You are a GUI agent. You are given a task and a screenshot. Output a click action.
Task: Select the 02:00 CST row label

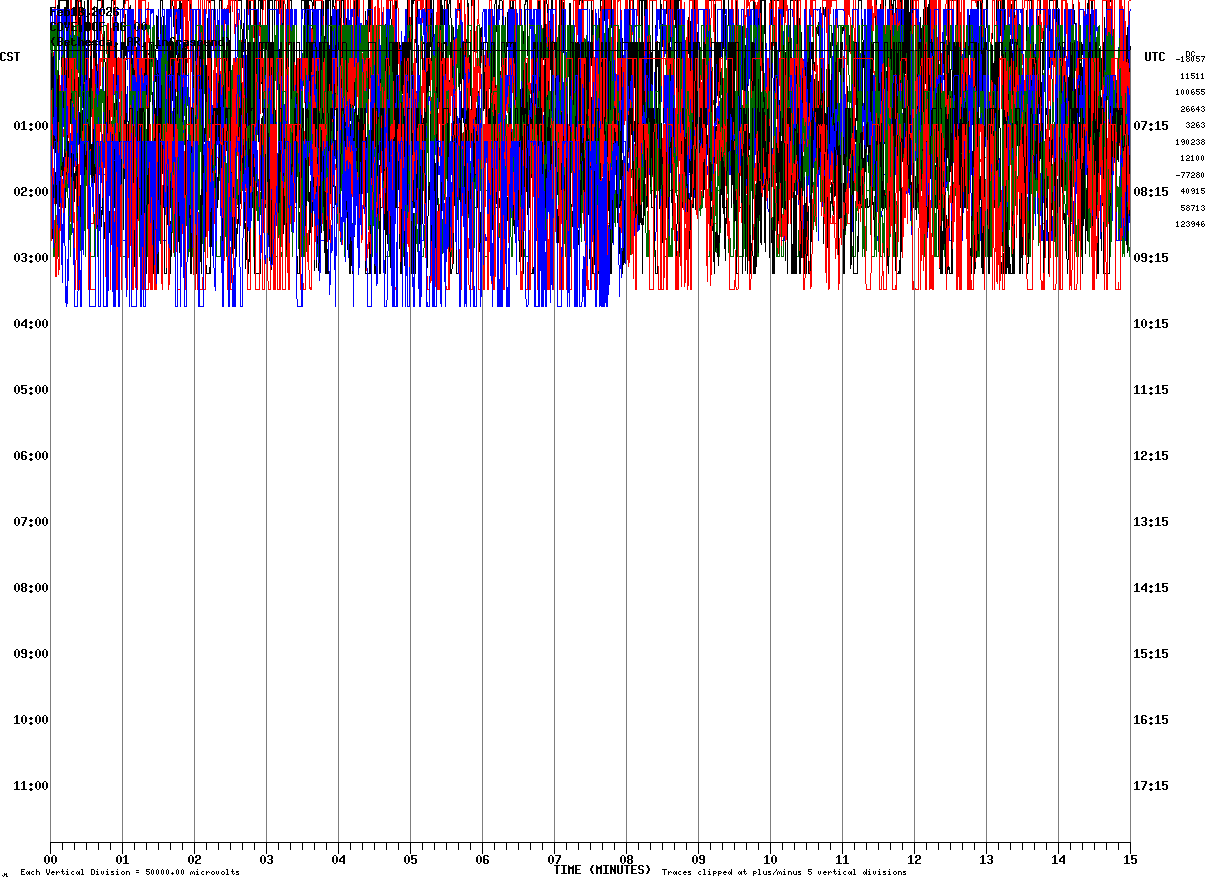[31, 192]
